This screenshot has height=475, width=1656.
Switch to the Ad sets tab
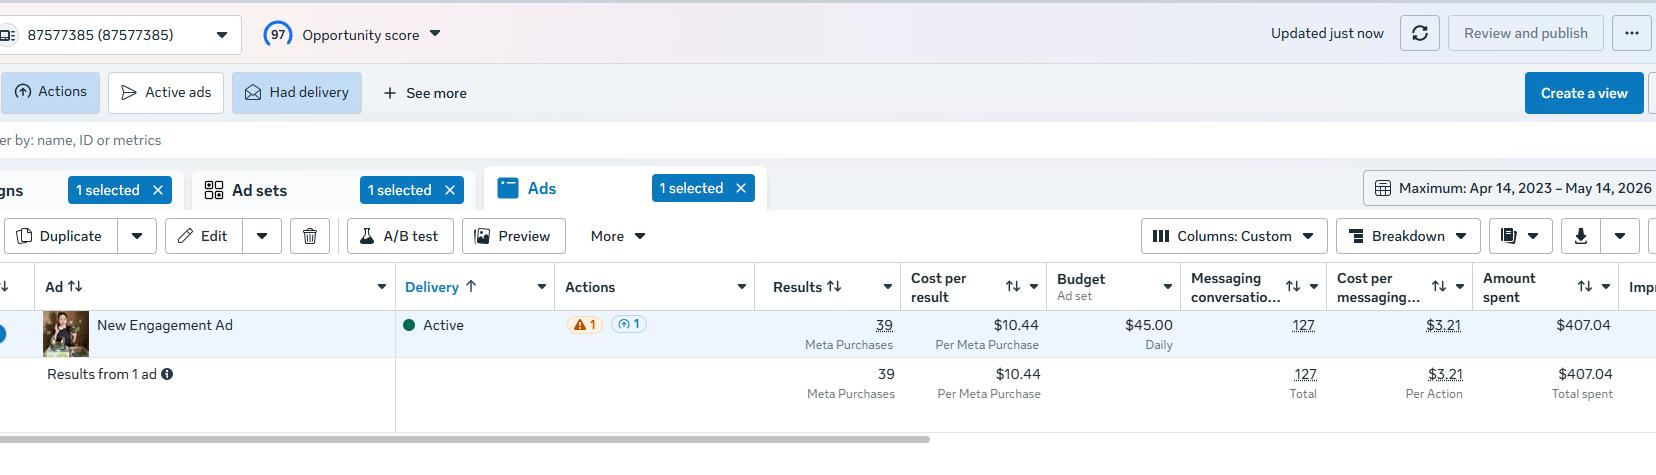point(259,190)
